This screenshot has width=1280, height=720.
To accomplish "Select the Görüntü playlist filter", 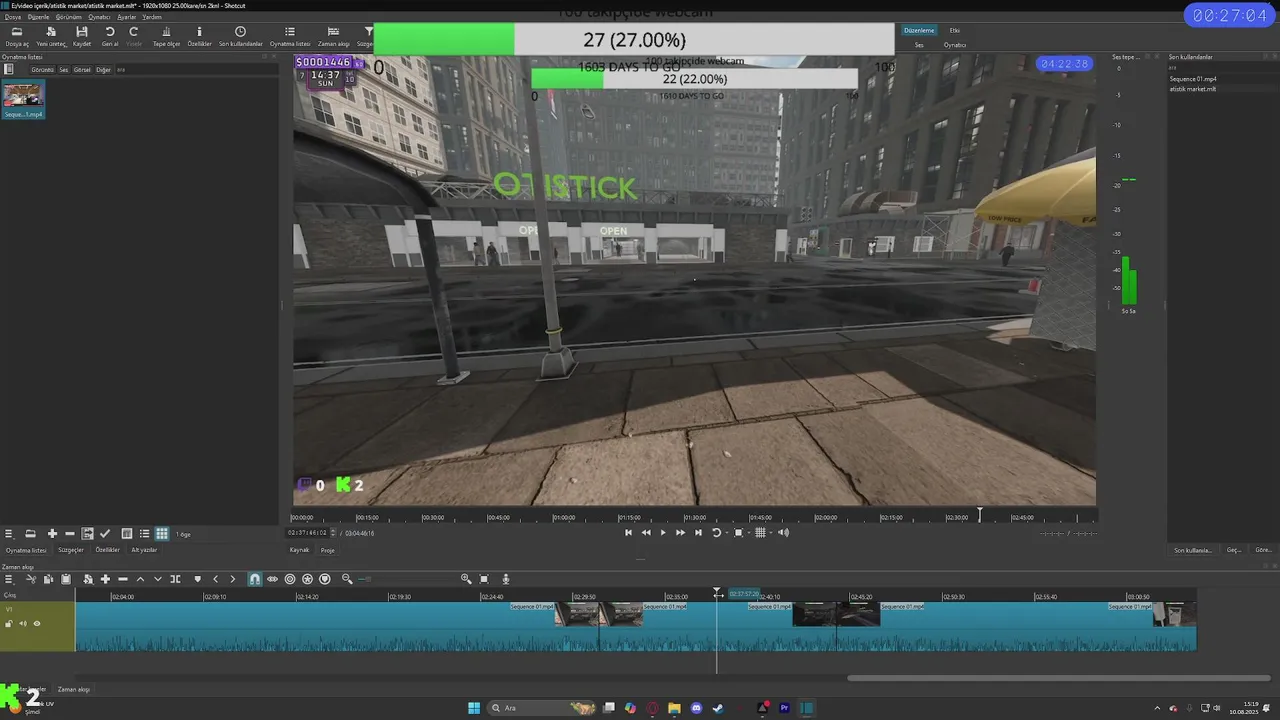I will pos(42,70).
